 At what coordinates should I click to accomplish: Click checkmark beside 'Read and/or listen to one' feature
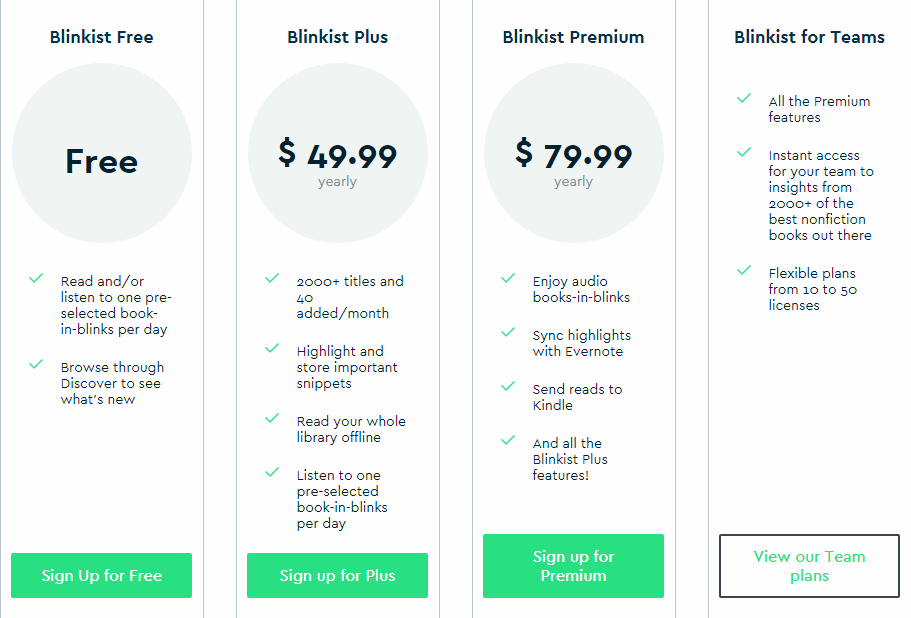tap(36, 278)
